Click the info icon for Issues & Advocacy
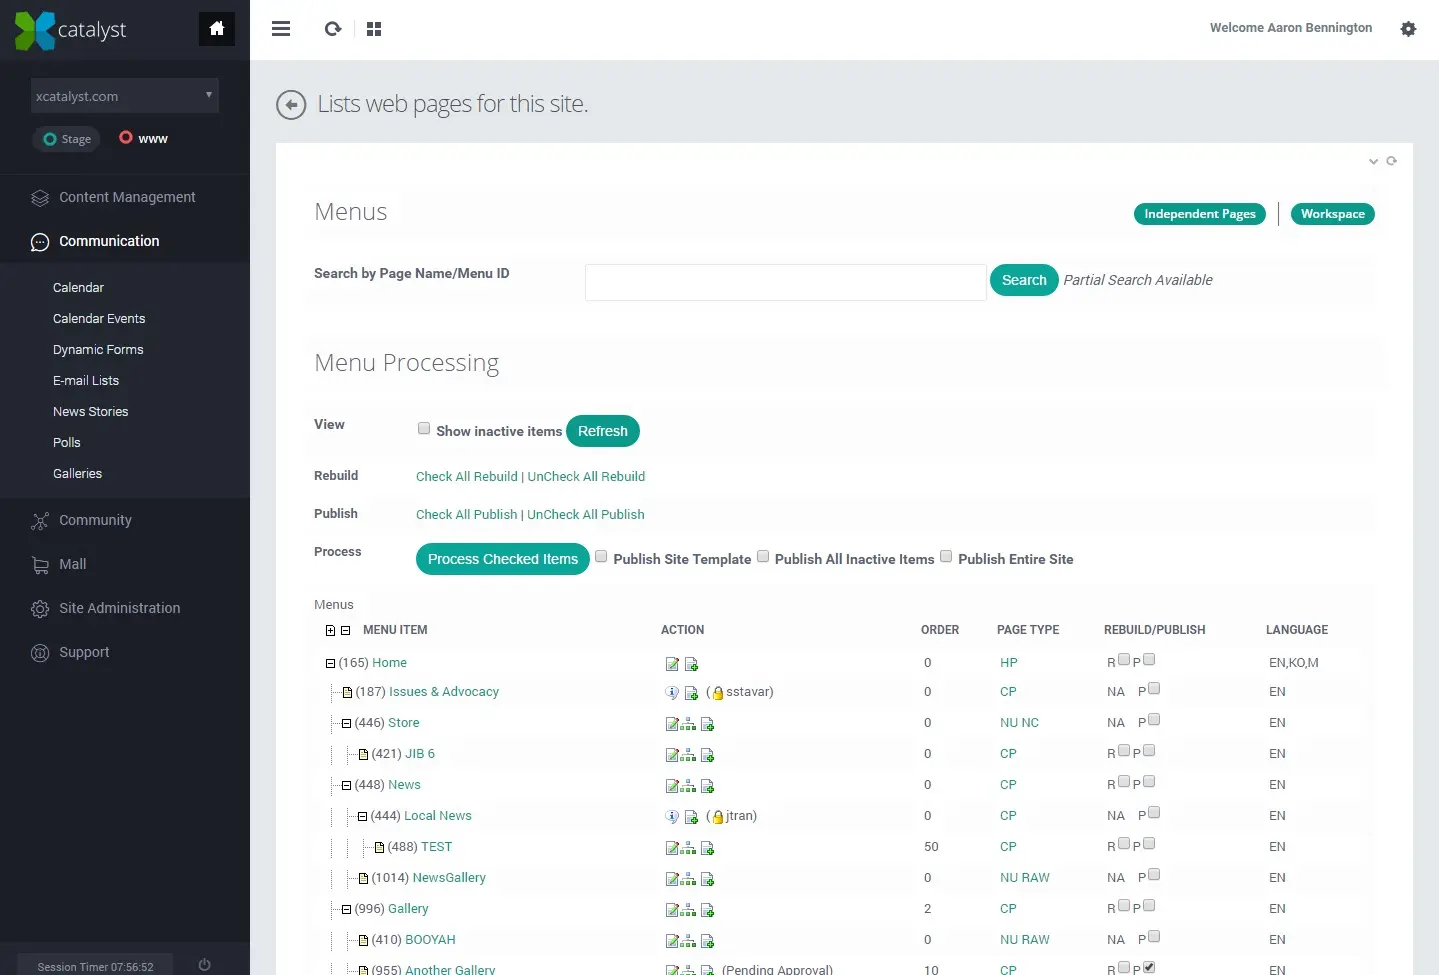 [x=672, y=693]
